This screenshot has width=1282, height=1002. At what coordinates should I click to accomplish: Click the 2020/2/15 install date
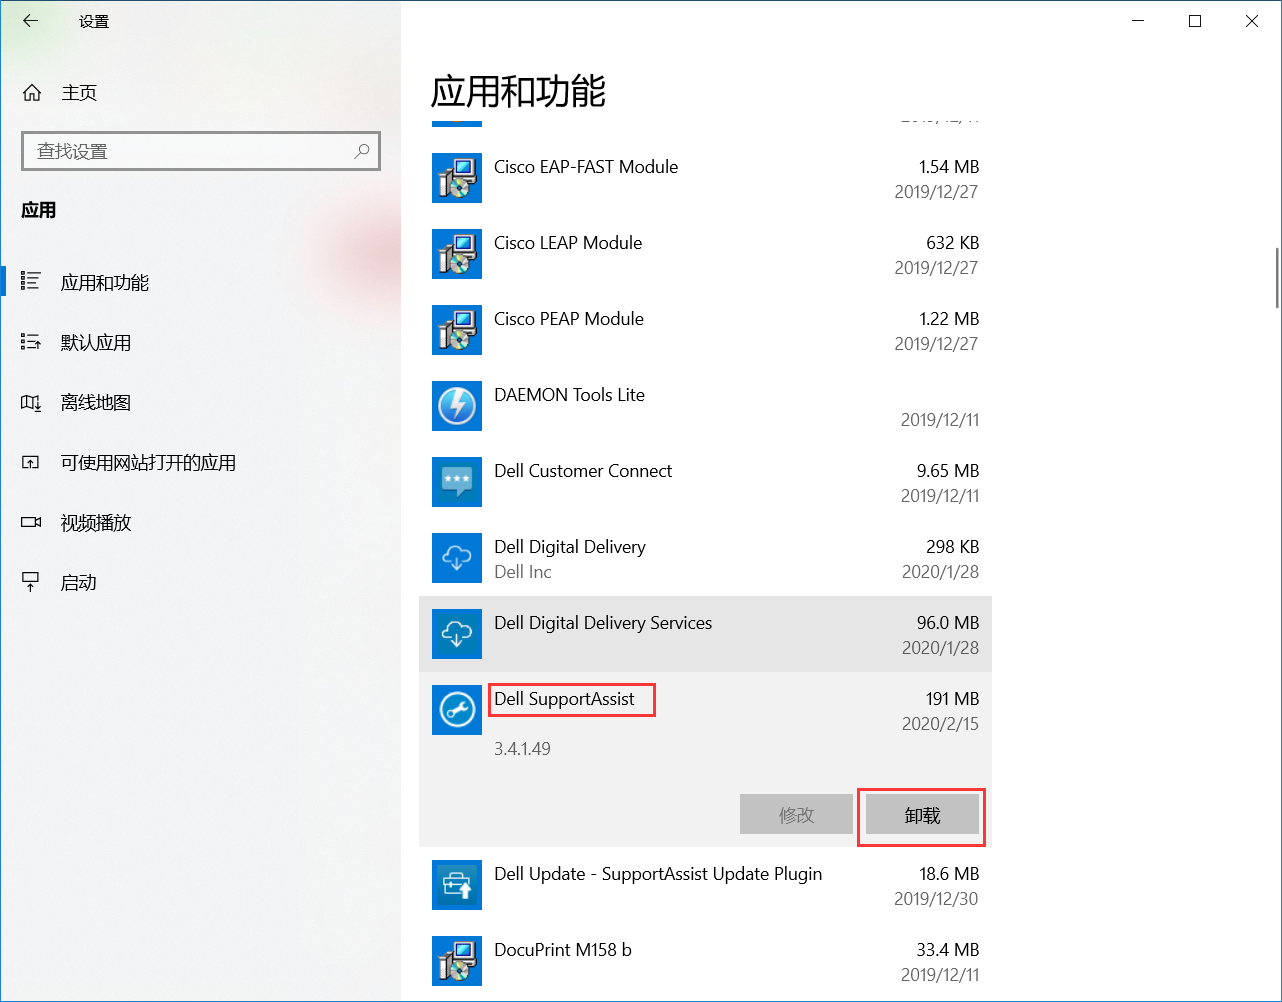940,724
